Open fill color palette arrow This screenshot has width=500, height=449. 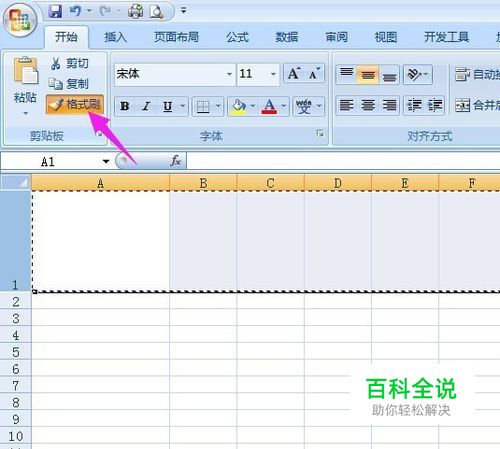[253, 106]
